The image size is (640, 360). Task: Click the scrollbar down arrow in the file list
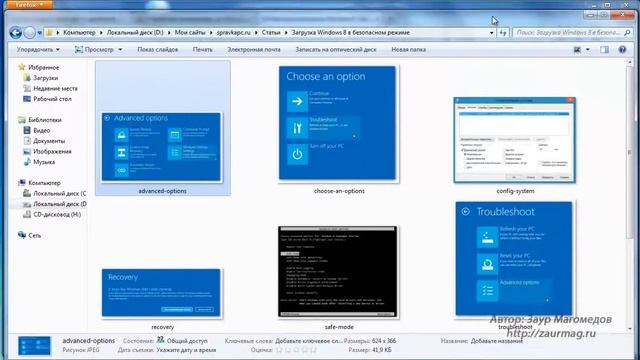point(629,329)
